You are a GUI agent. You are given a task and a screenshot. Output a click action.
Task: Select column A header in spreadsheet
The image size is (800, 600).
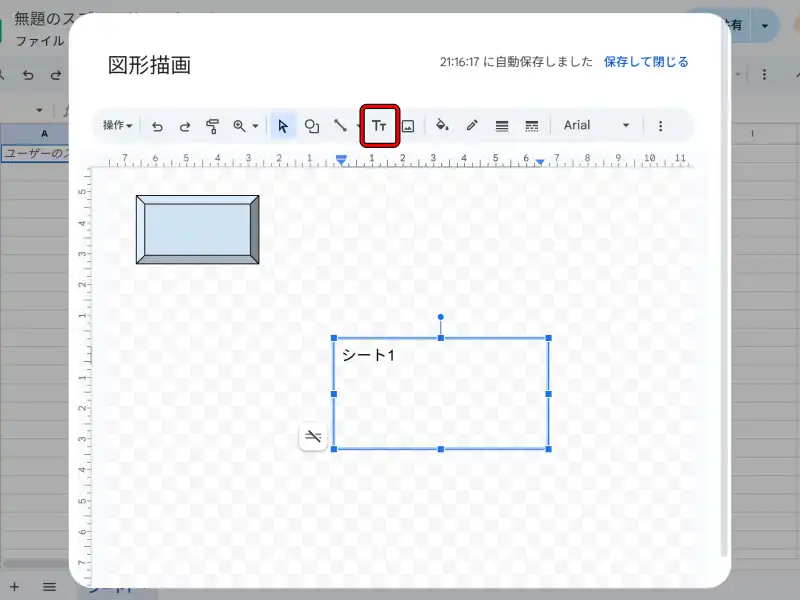point(44,134)
